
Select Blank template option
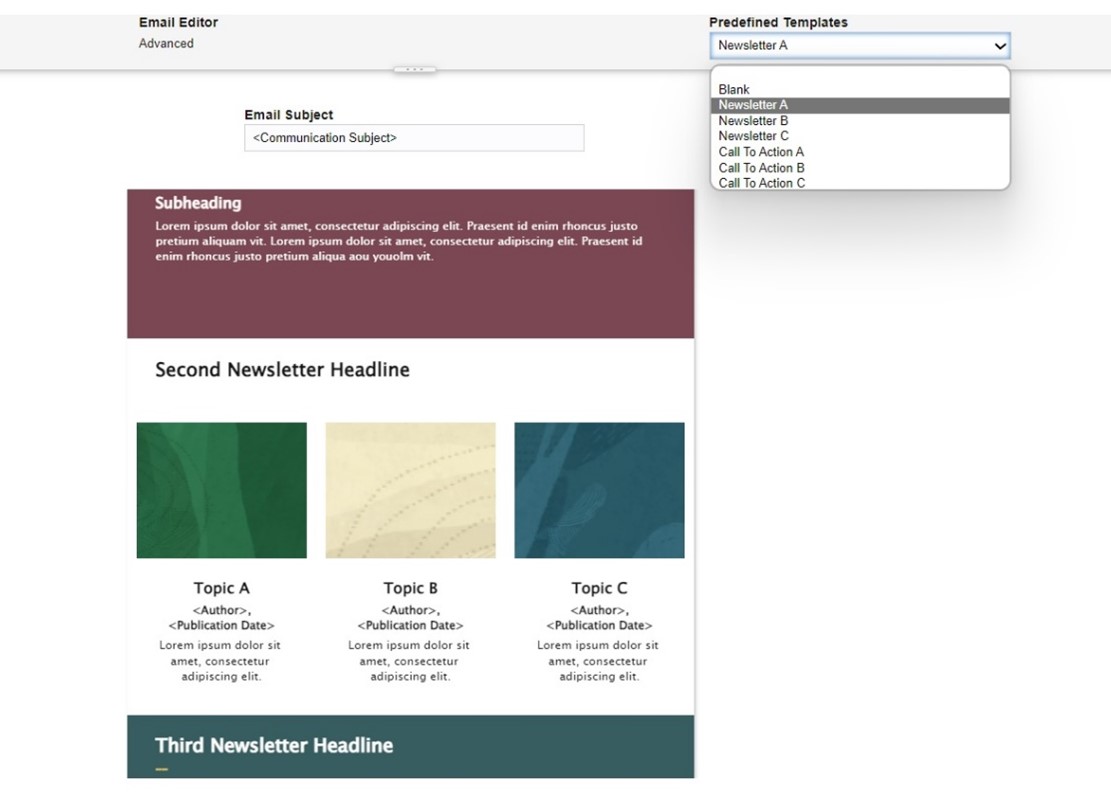pyautogui.click(x=734, y=90)
